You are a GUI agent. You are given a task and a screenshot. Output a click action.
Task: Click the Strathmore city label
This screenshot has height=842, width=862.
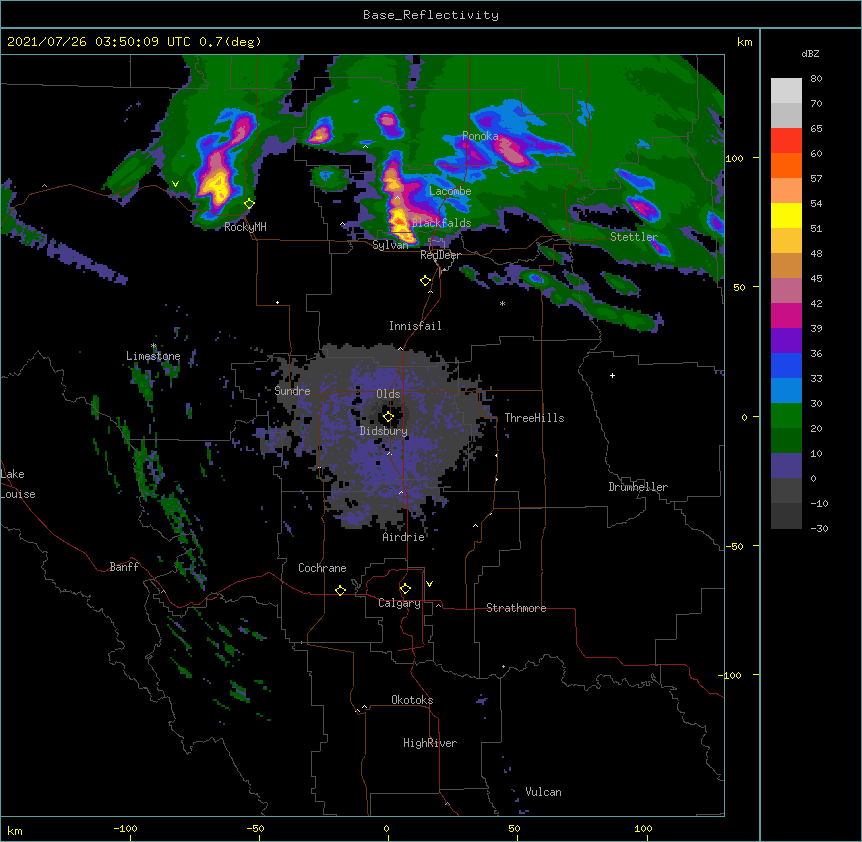point(516,608)
